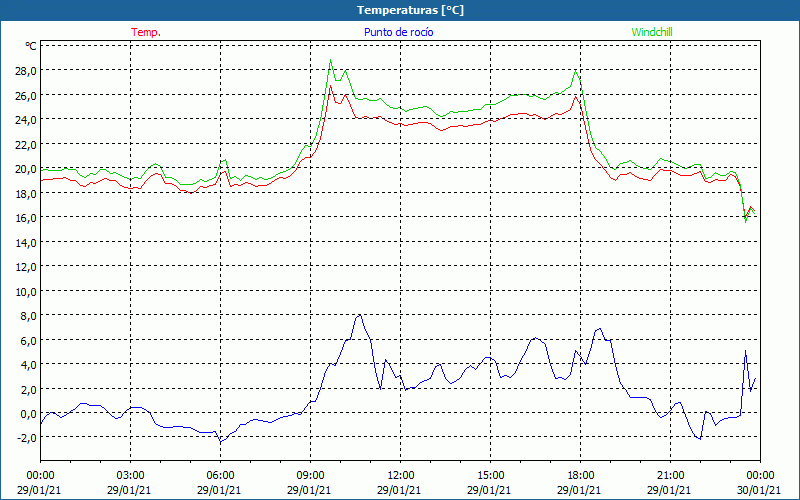This screenshot has width=800, height=500.
Task: Click the 16,0 y-axis value
Action: (26, 218)
